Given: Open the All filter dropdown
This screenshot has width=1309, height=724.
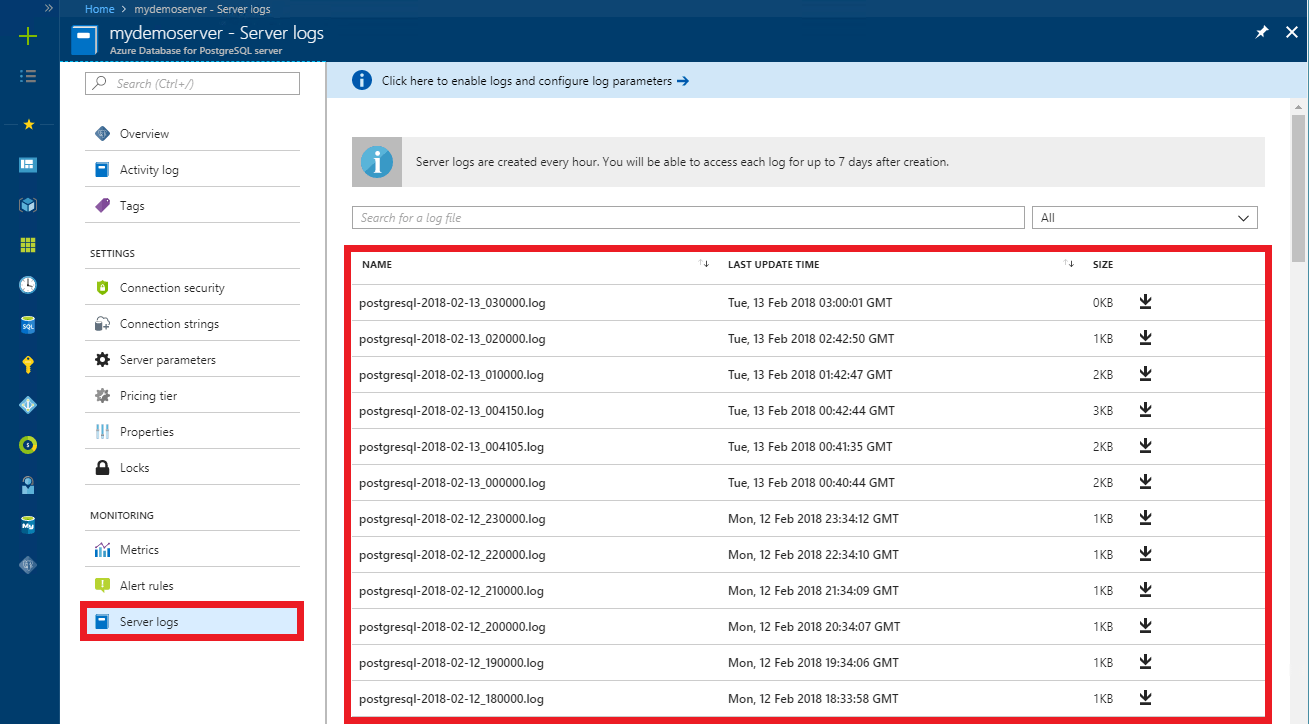Looking at the screenshot, I should click(1144, 217).
